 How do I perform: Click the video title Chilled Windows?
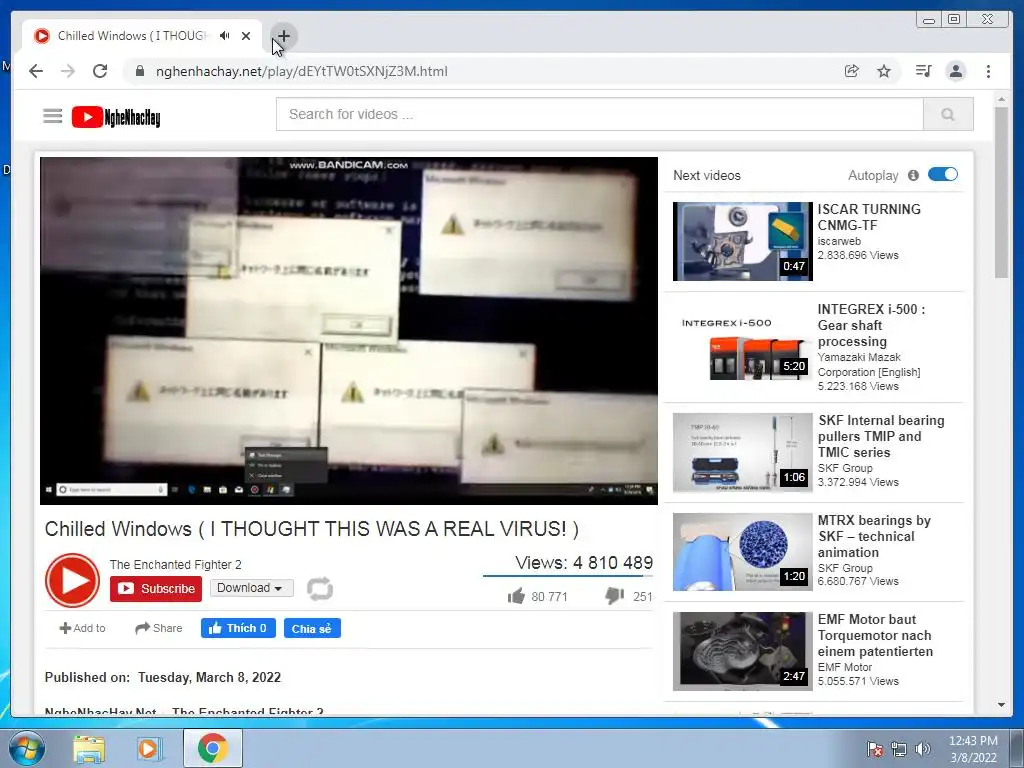[x=312, y=528]
